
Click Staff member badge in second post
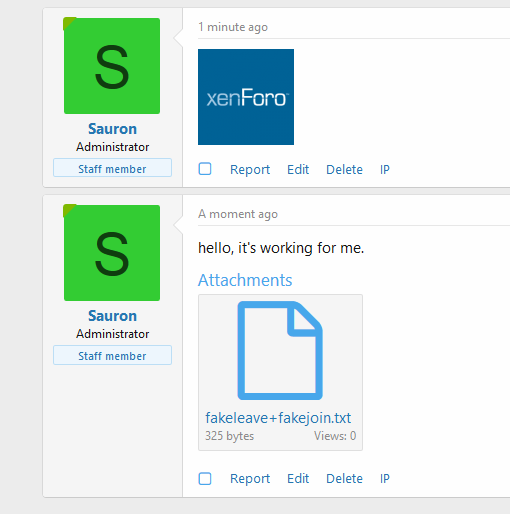click(112, 355)
